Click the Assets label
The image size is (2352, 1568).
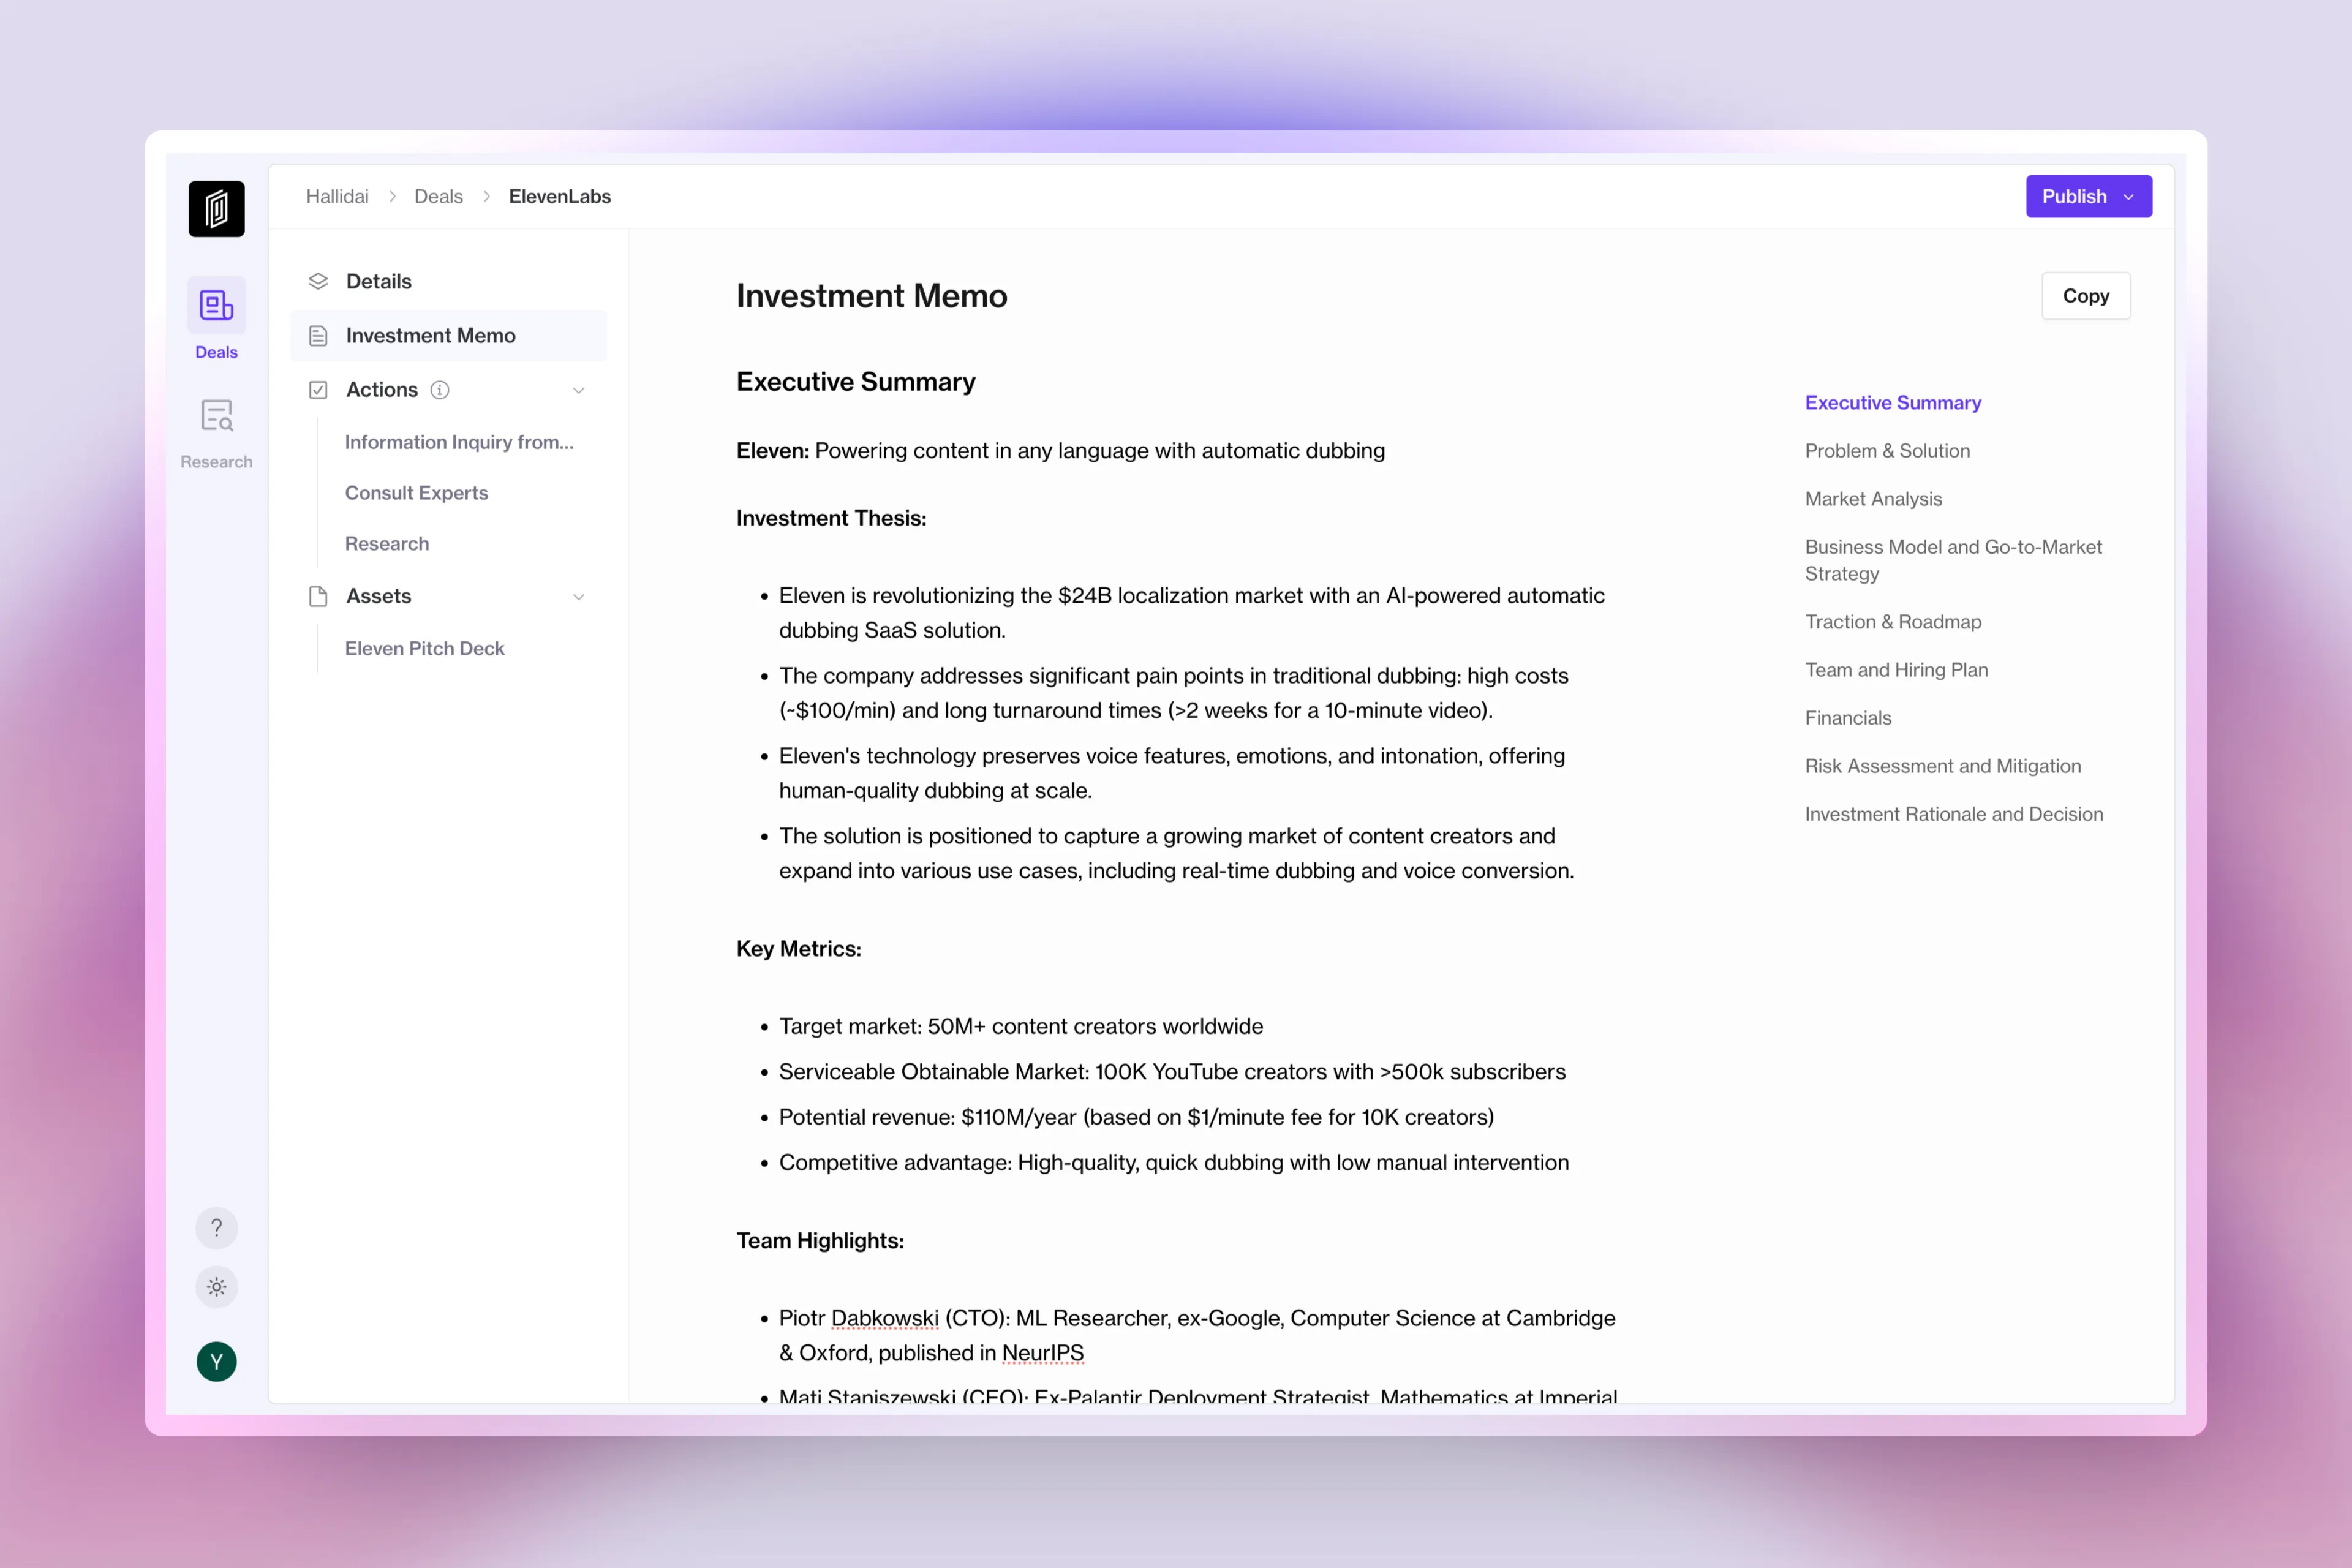[379, 596]
